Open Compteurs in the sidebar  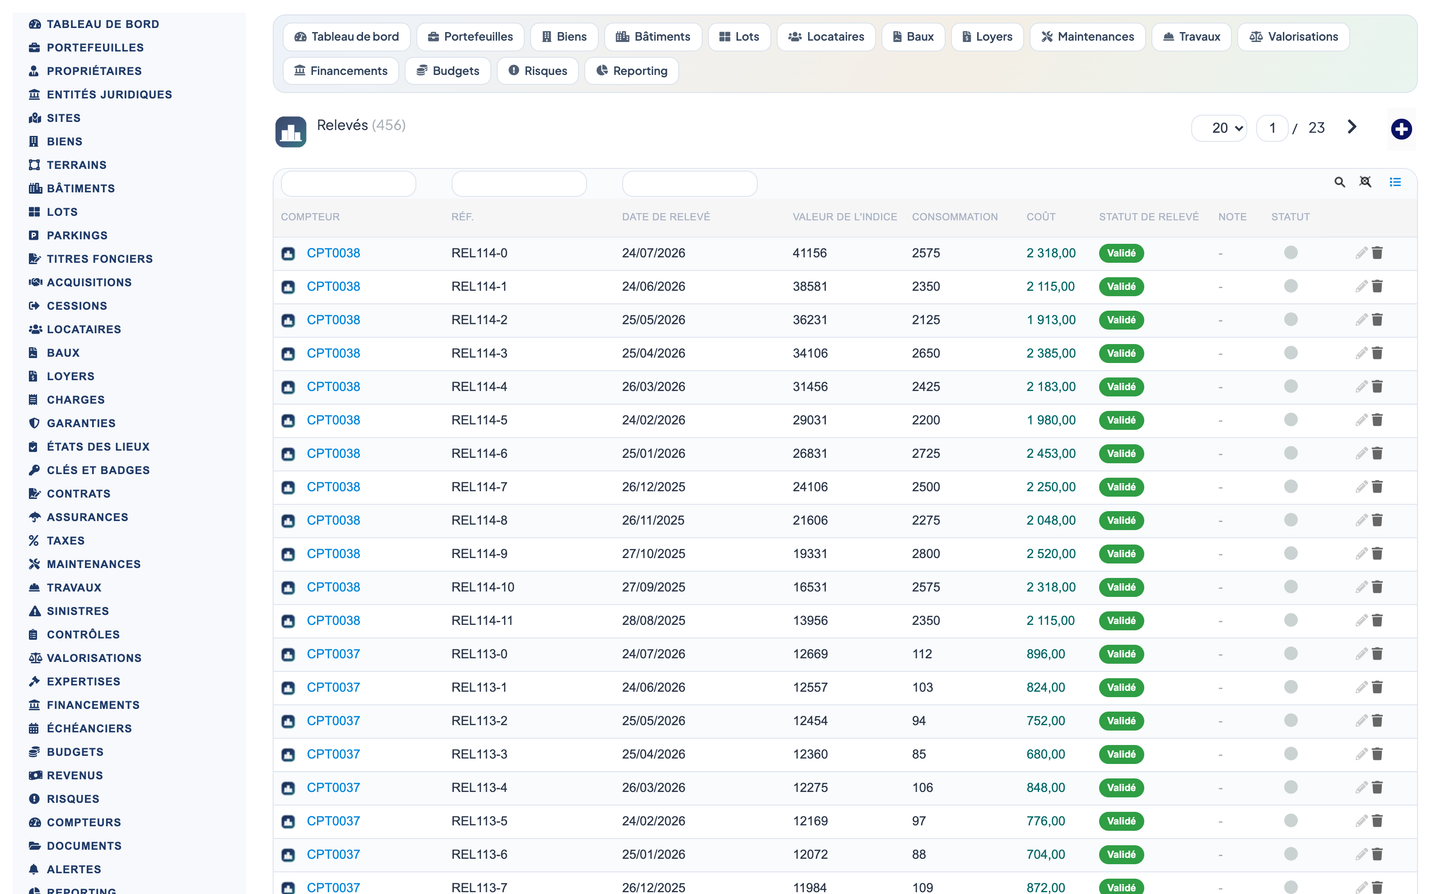coord(84,822)
